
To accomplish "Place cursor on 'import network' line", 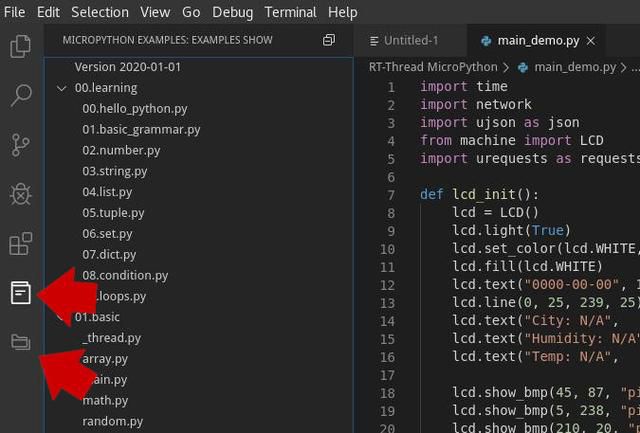I will [476, 104].
